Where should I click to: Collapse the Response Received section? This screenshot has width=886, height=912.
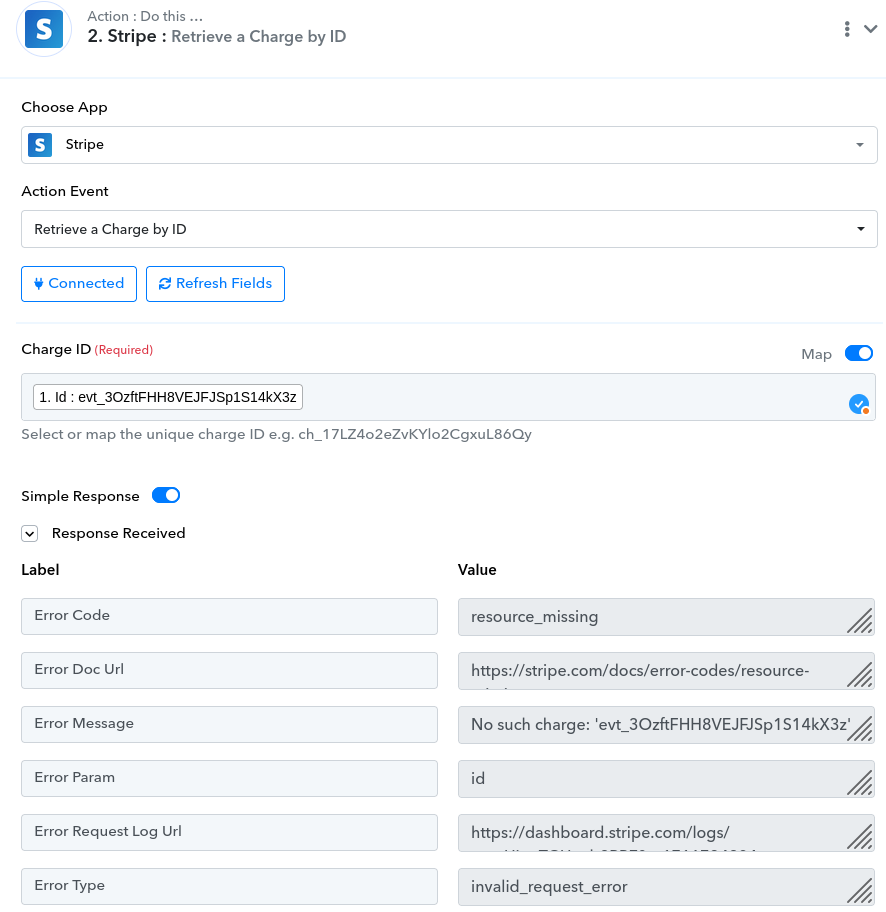(30, 533)
